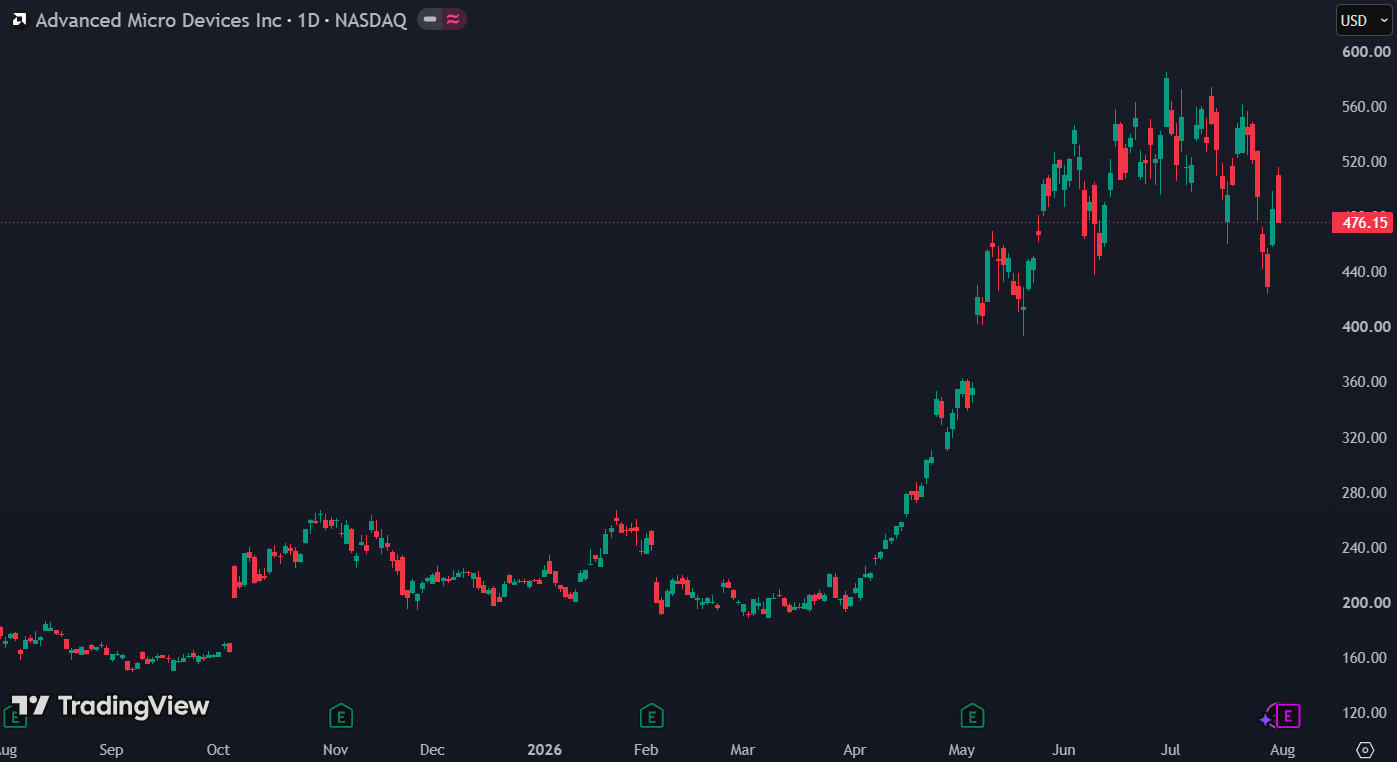Screen dimensions: 1397x762
Task: Click the 600.00 price axis label
Action: tap(1366, 51)
